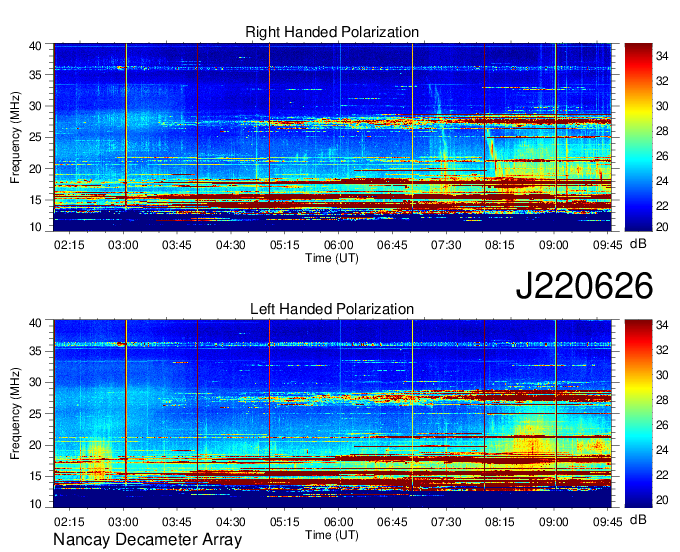Click the 40 MHz tick of Right Handed plot

pyautogui.click(x=36, y=46)
